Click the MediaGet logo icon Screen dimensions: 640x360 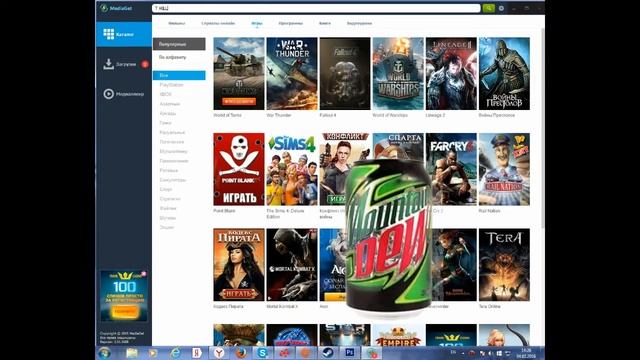[104, 8]
